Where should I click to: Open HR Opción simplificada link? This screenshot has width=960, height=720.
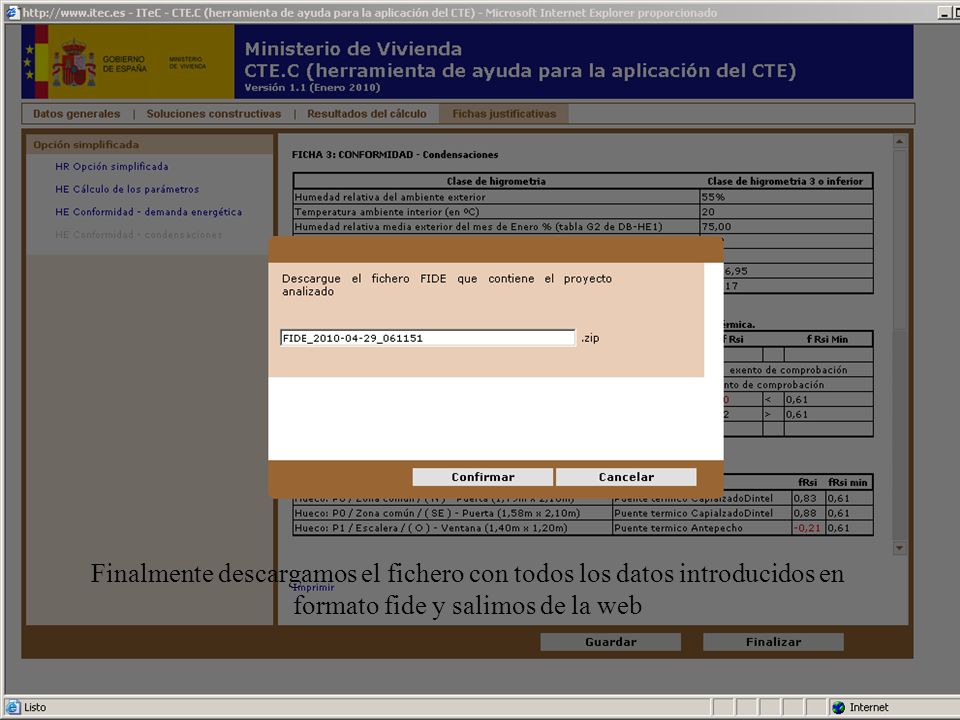click(x=111, y=167)
